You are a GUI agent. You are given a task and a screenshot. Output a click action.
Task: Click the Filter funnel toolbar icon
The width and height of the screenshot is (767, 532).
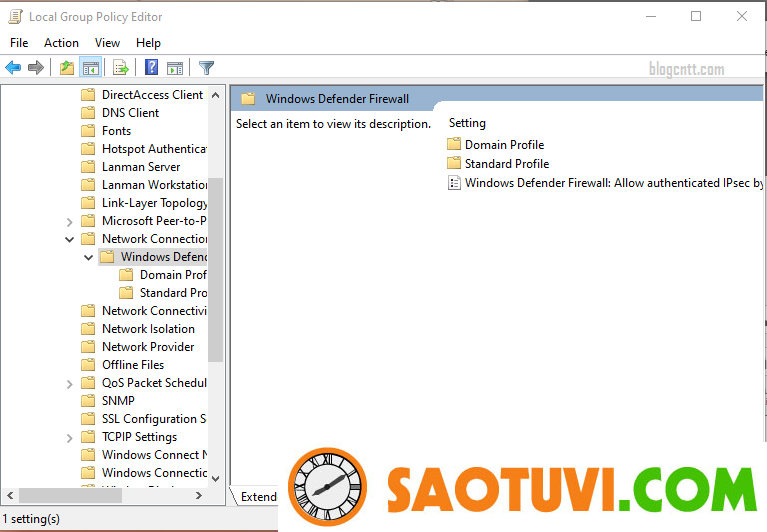pos(206,67)
